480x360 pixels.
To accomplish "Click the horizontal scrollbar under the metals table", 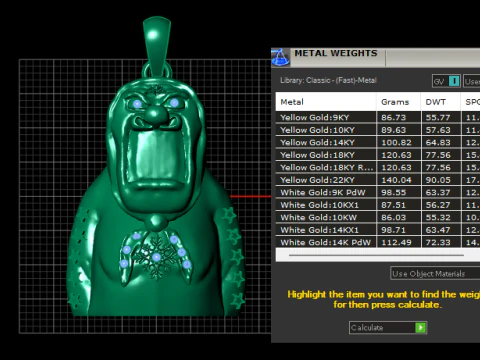I will (x=376, y=255).
